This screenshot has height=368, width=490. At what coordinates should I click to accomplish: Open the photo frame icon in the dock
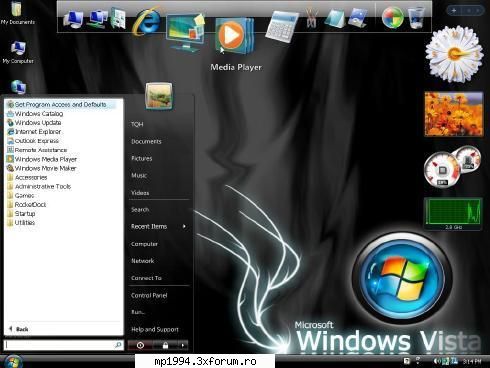coord(357,17)
